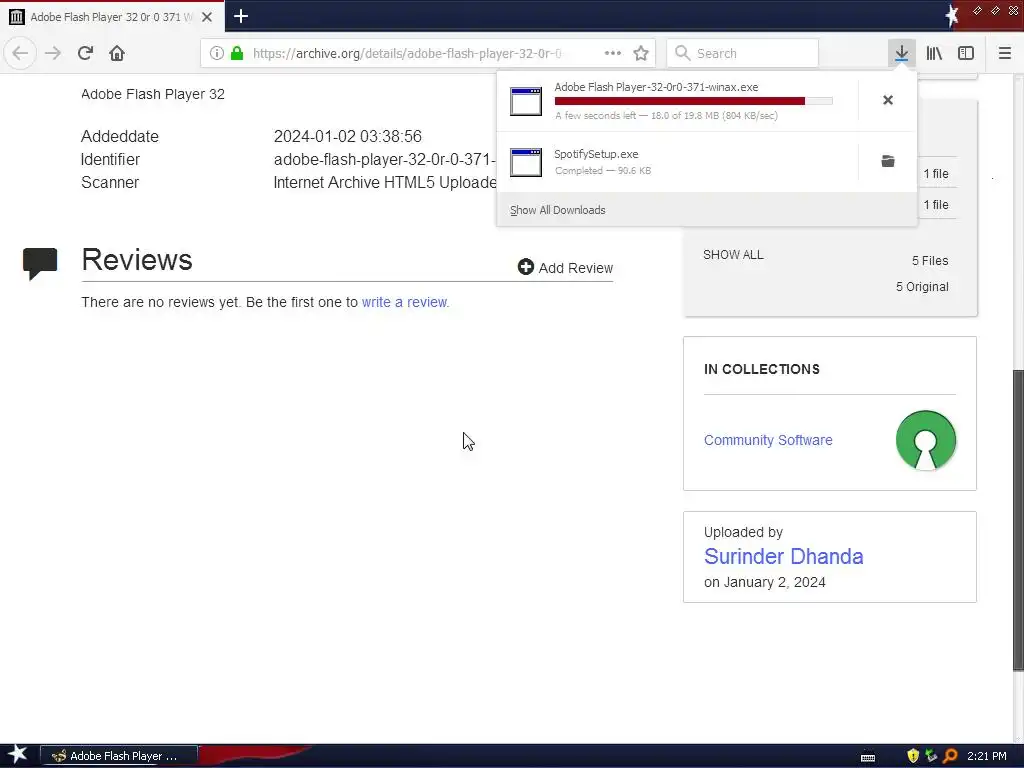Cancel the Adobe Flash Player download
The width and height of the screenshot is (1024, 768).
(888, 100)
